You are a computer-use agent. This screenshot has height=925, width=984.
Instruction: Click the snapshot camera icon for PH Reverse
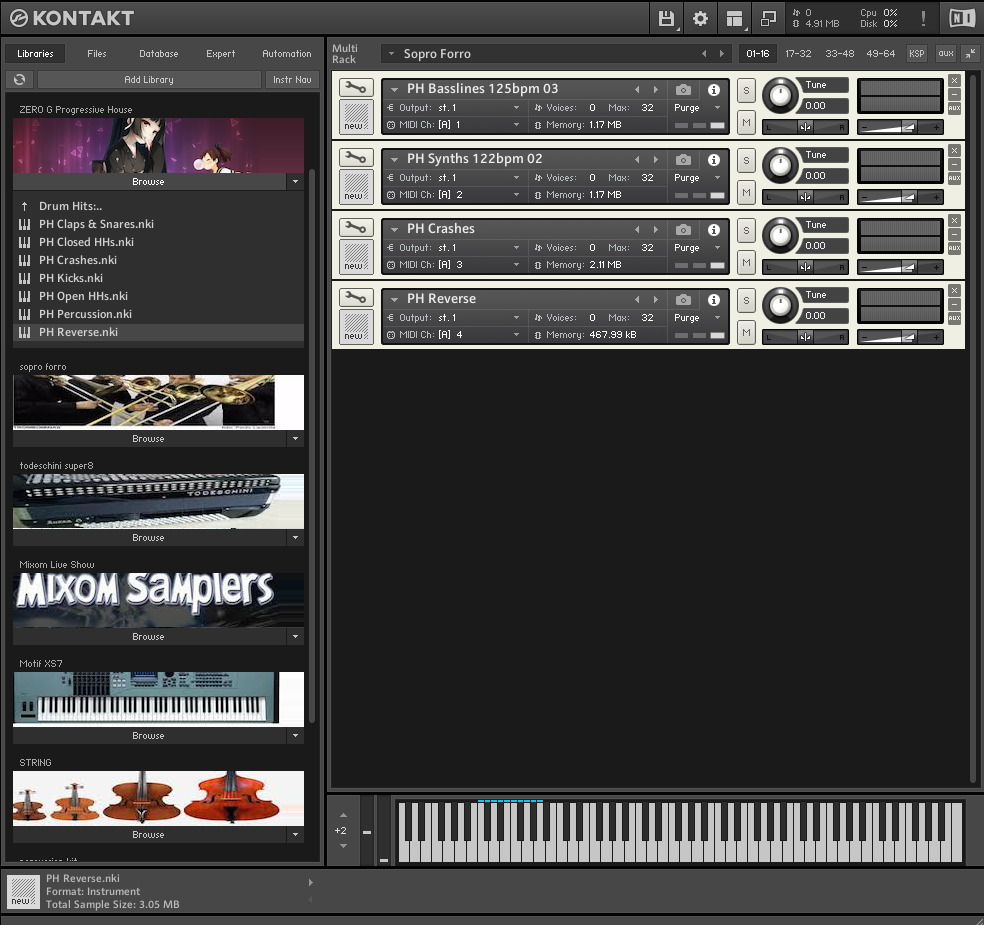coord(683,300)
